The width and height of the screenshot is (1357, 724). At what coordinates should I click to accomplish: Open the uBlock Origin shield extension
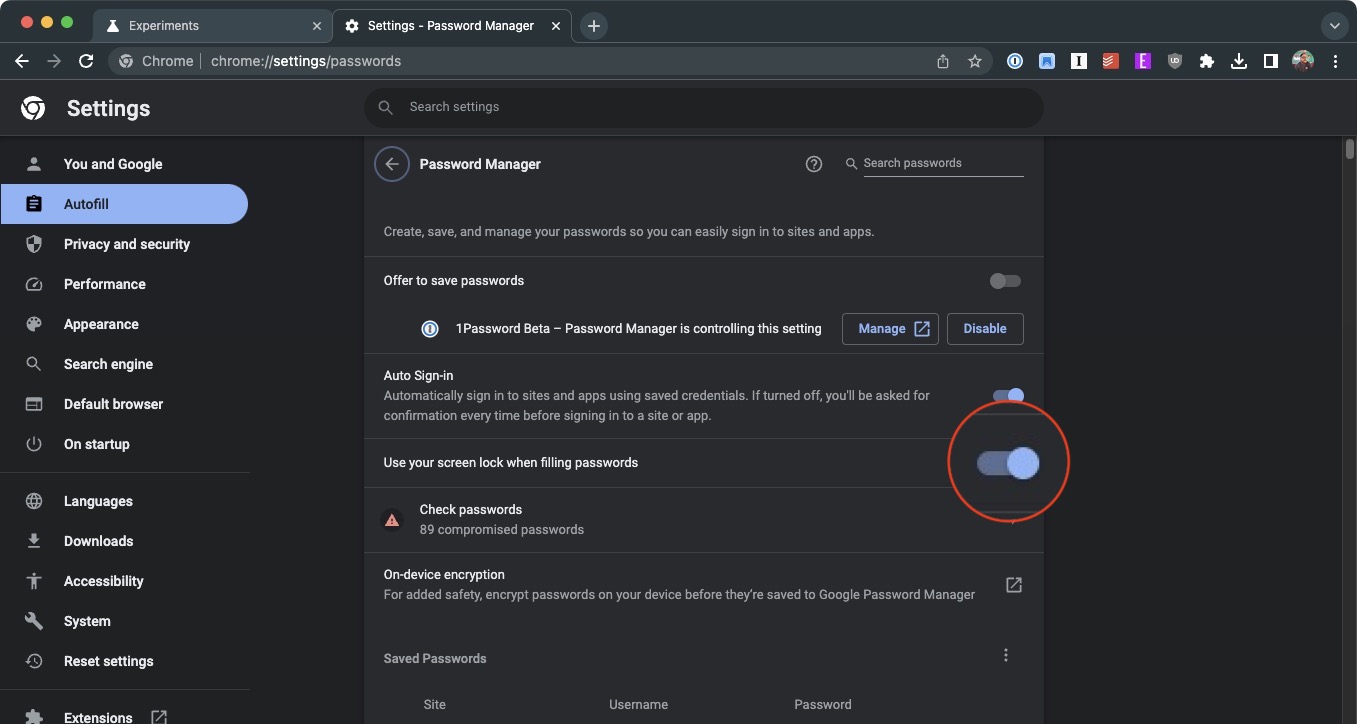pos(1175,61)
